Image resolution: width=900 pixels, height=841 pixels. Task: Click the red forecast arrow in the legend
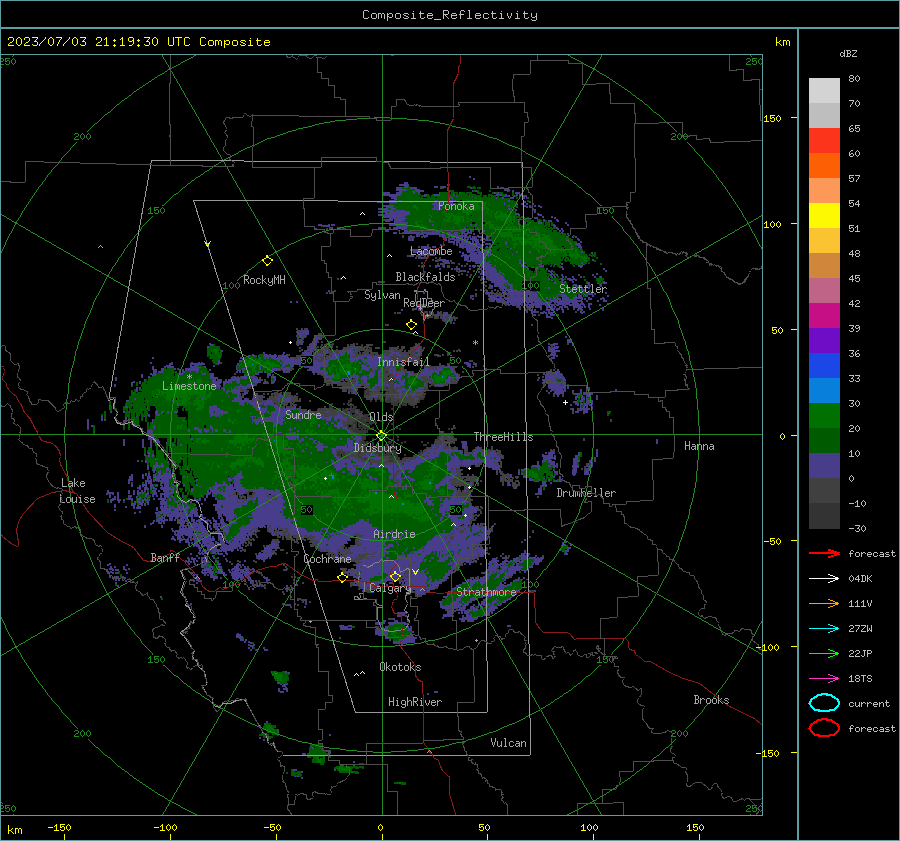(824, 553)
